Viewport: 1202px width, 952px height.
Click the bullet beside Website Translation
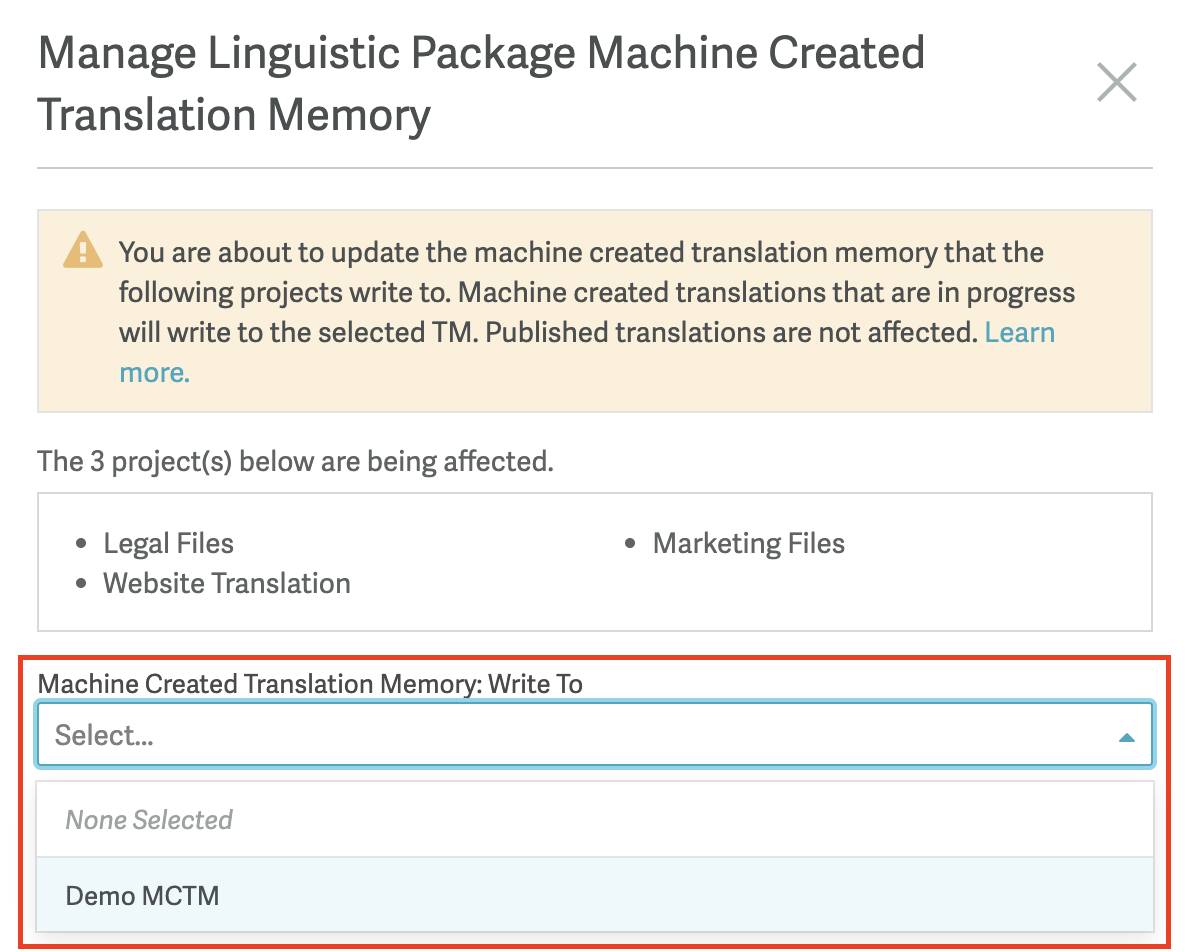tap(82, 585)
